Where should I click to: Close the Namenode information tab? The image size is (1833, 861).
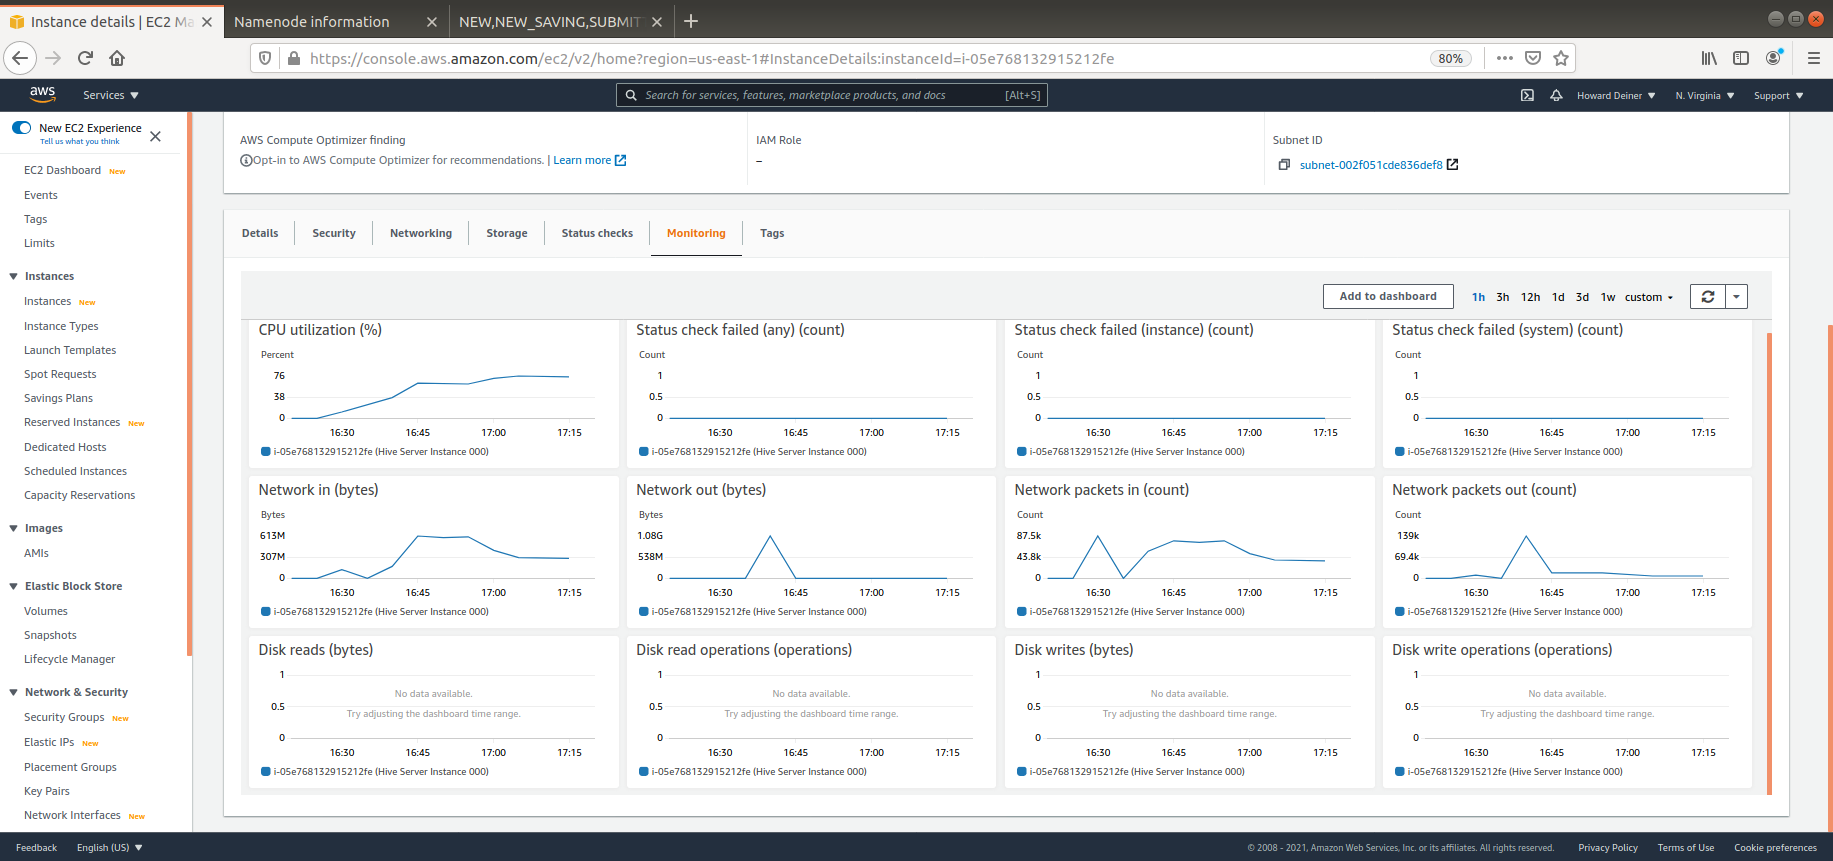pyautogui.click(x=431, y=21)
